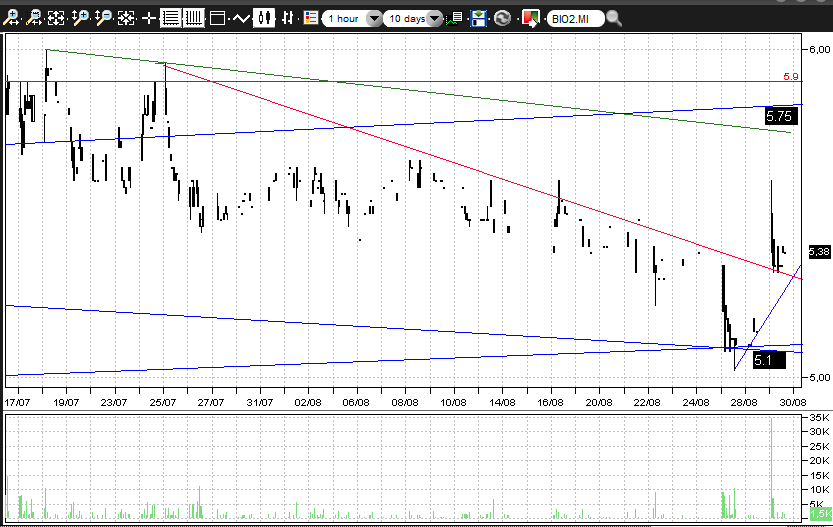Image resolution: width=833 pixels, height=527 pixels.
Task: Click the indicators chart-with-list button
Action: (x=455, y=18)
